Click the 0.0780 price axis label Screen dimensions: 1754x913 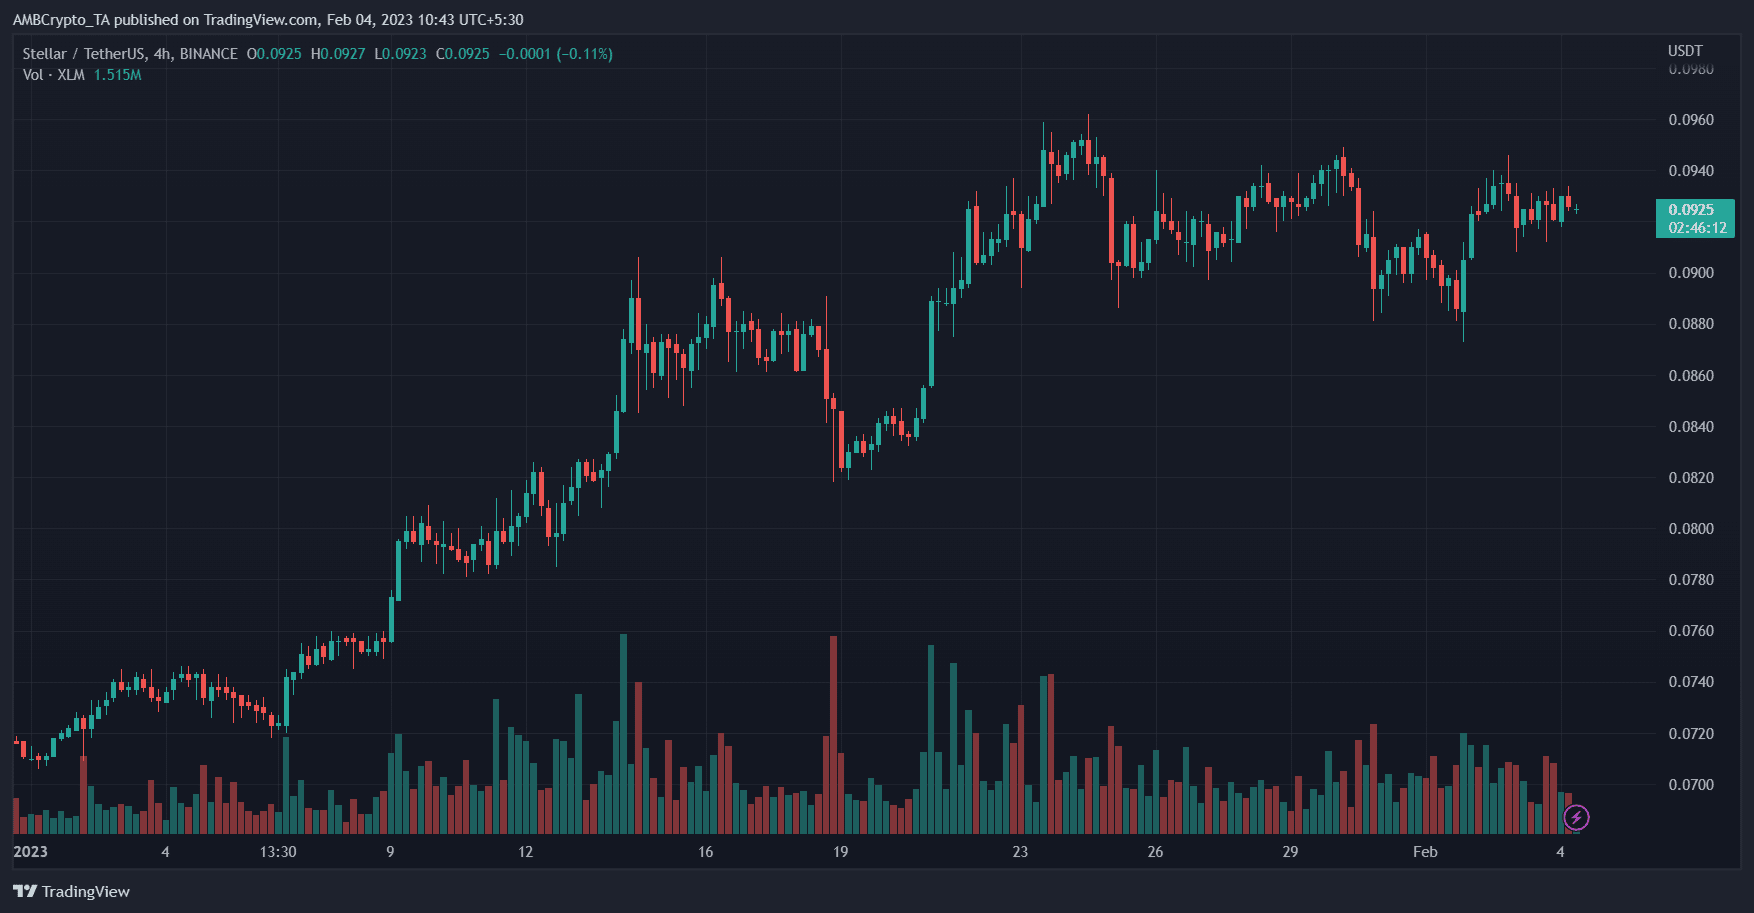1691,580
